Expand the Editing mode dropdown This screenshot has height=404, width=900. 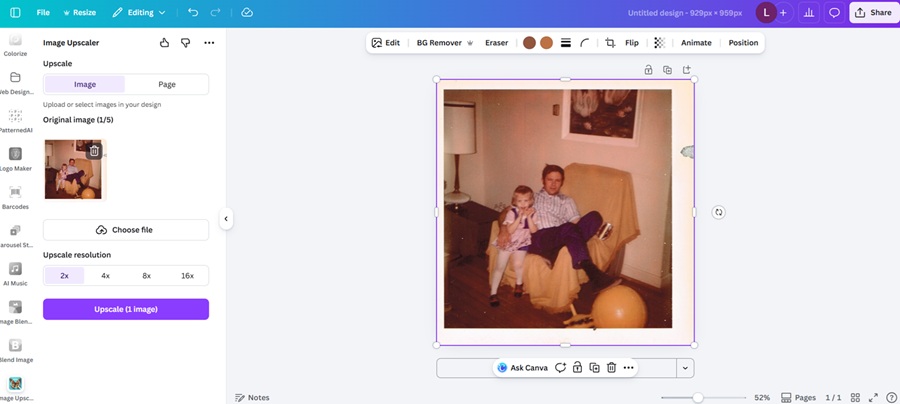coord(139,13)
